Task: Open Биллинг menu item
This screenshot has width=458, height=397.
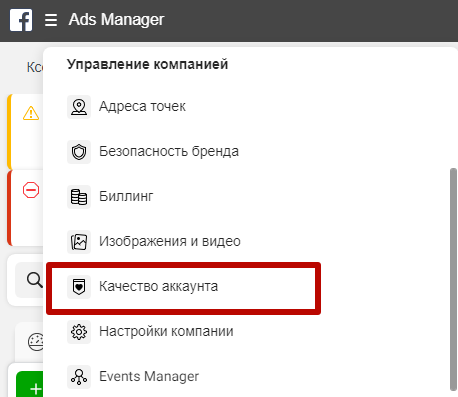Action: pyautogui.click(x=126, y=196)
